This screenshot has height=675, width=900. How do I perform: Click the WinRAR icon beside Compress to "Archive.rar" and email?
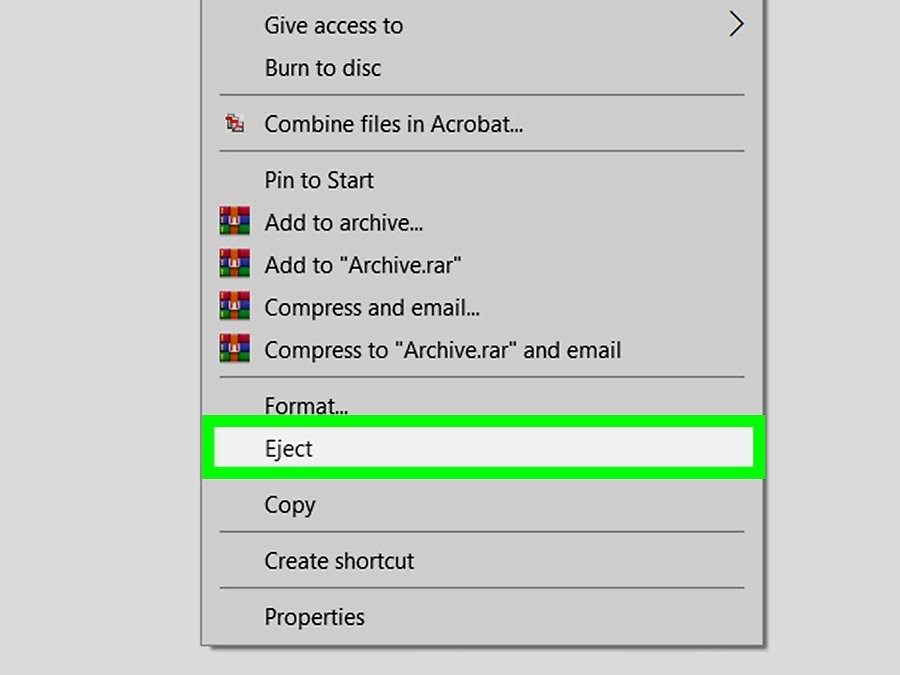[235, 350]
